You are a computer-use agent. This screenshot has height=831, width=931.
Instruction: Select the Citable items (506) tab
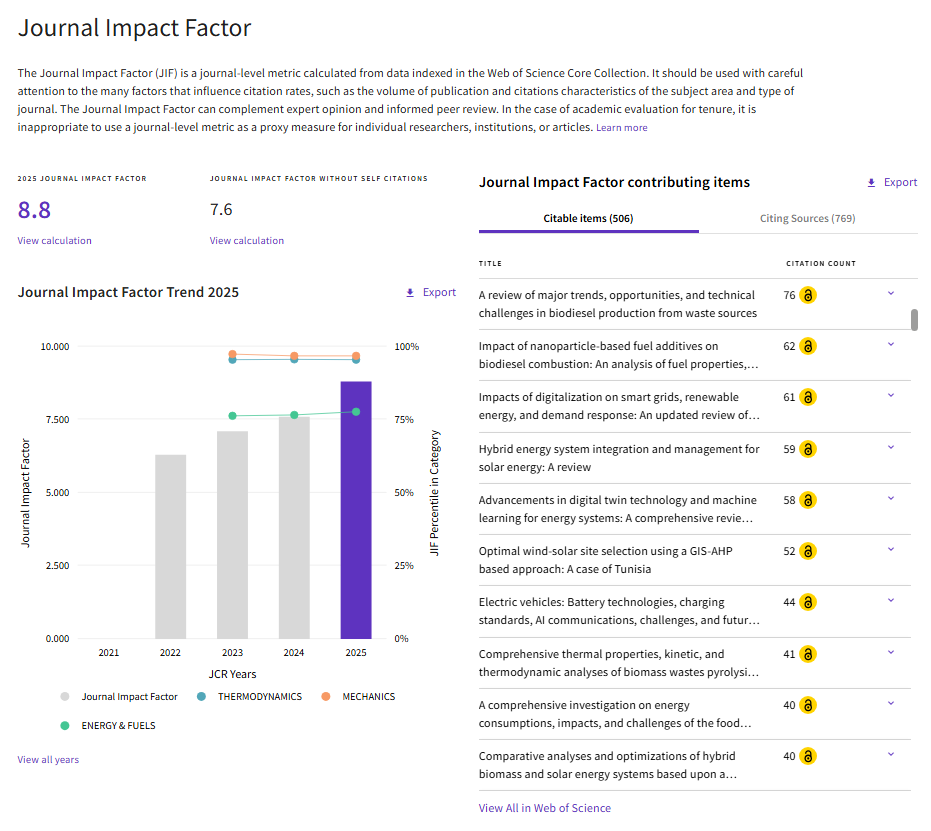click(x=588, y=218)
